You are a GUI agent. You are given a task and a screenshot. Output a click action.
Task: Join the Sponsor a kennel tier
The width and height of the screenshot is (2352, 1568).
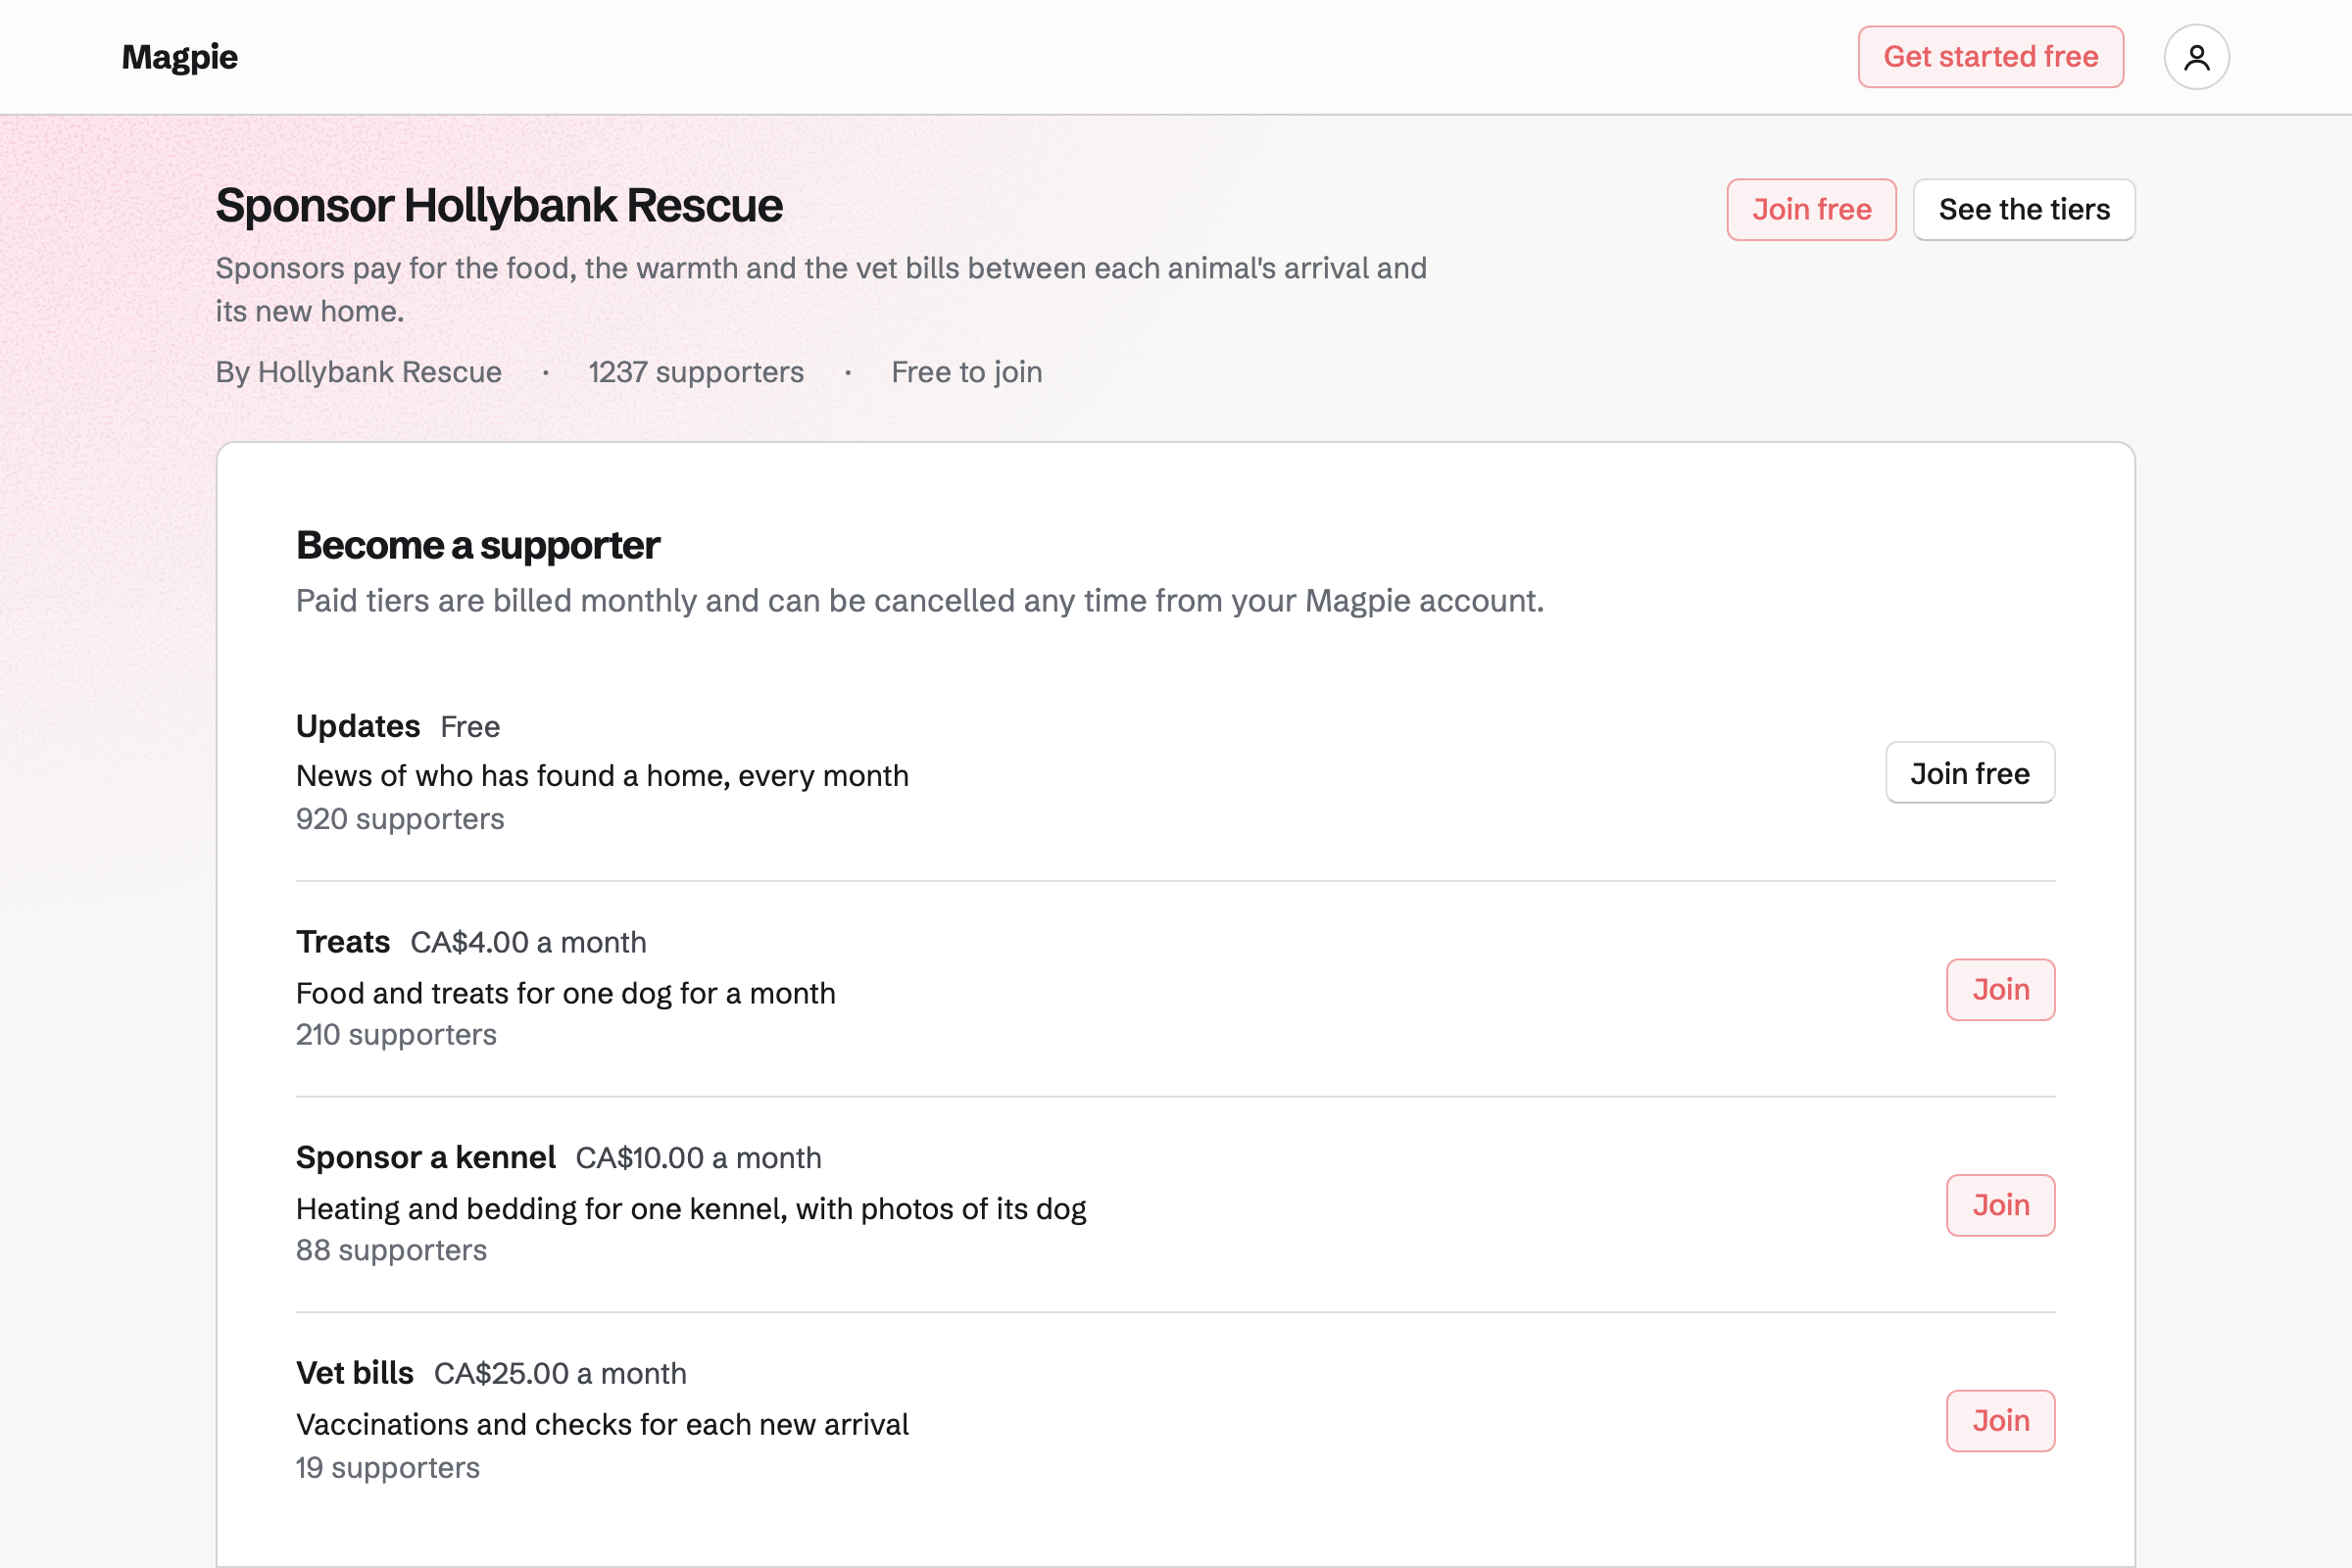(2000, 1206)
